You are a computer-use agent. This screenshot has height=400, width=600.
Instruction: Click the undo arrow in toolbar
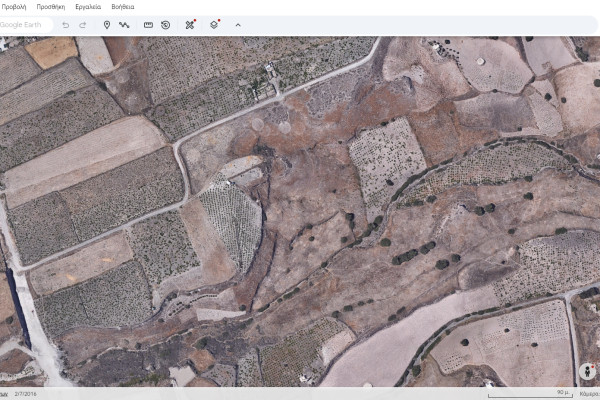66,24
